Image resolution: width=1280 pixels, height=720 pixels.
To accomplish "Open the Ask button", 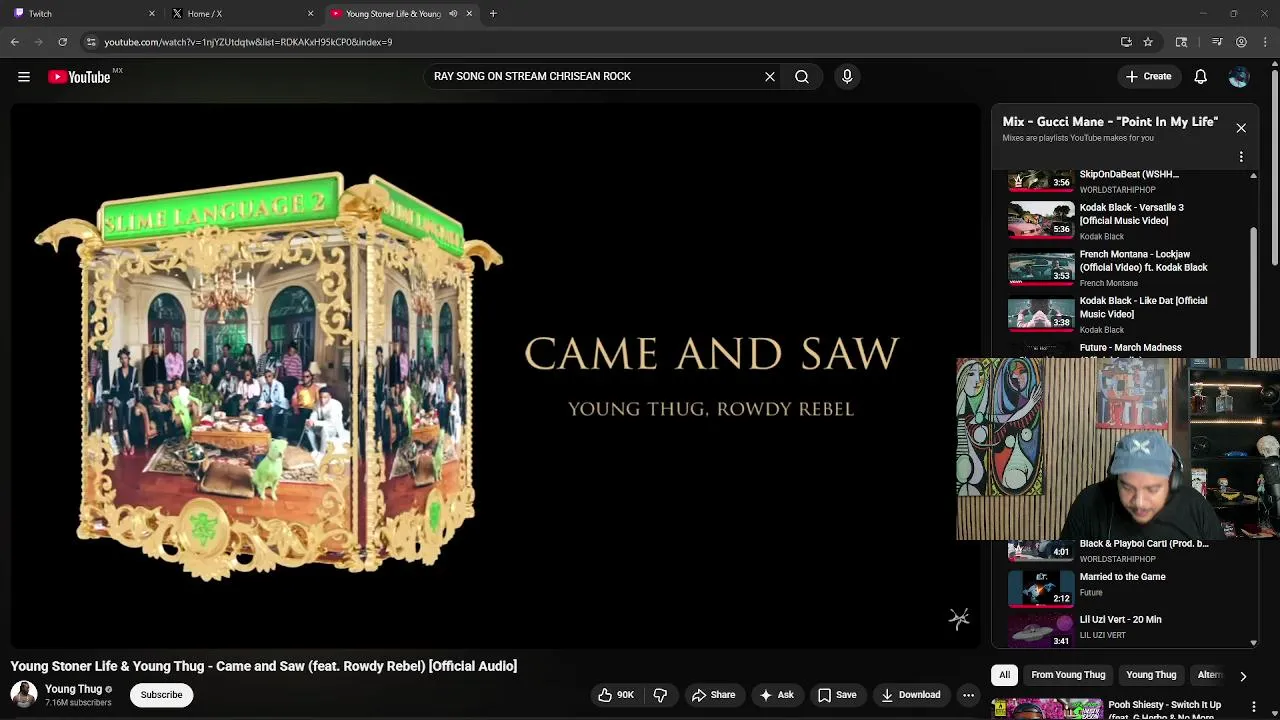I will (x=776, y=695).
